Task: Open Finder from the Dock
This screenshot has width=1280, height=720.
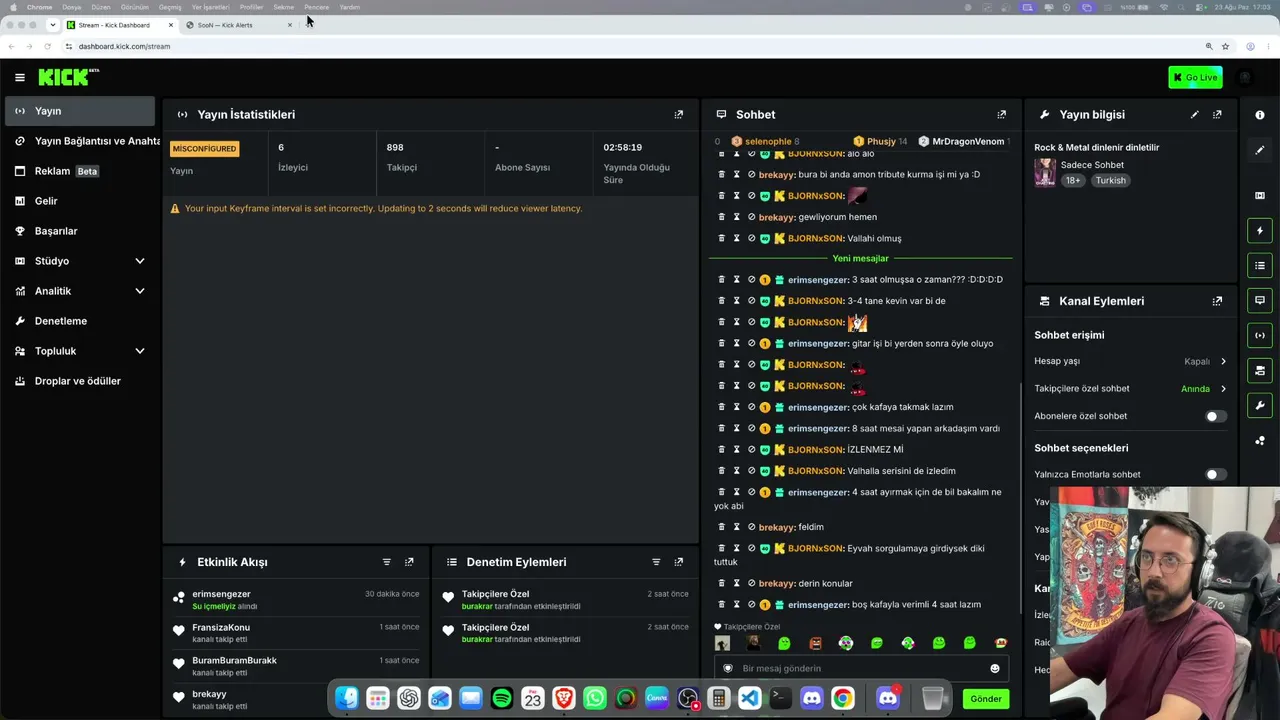Action: pyautogui.click(x=347, y=698)
